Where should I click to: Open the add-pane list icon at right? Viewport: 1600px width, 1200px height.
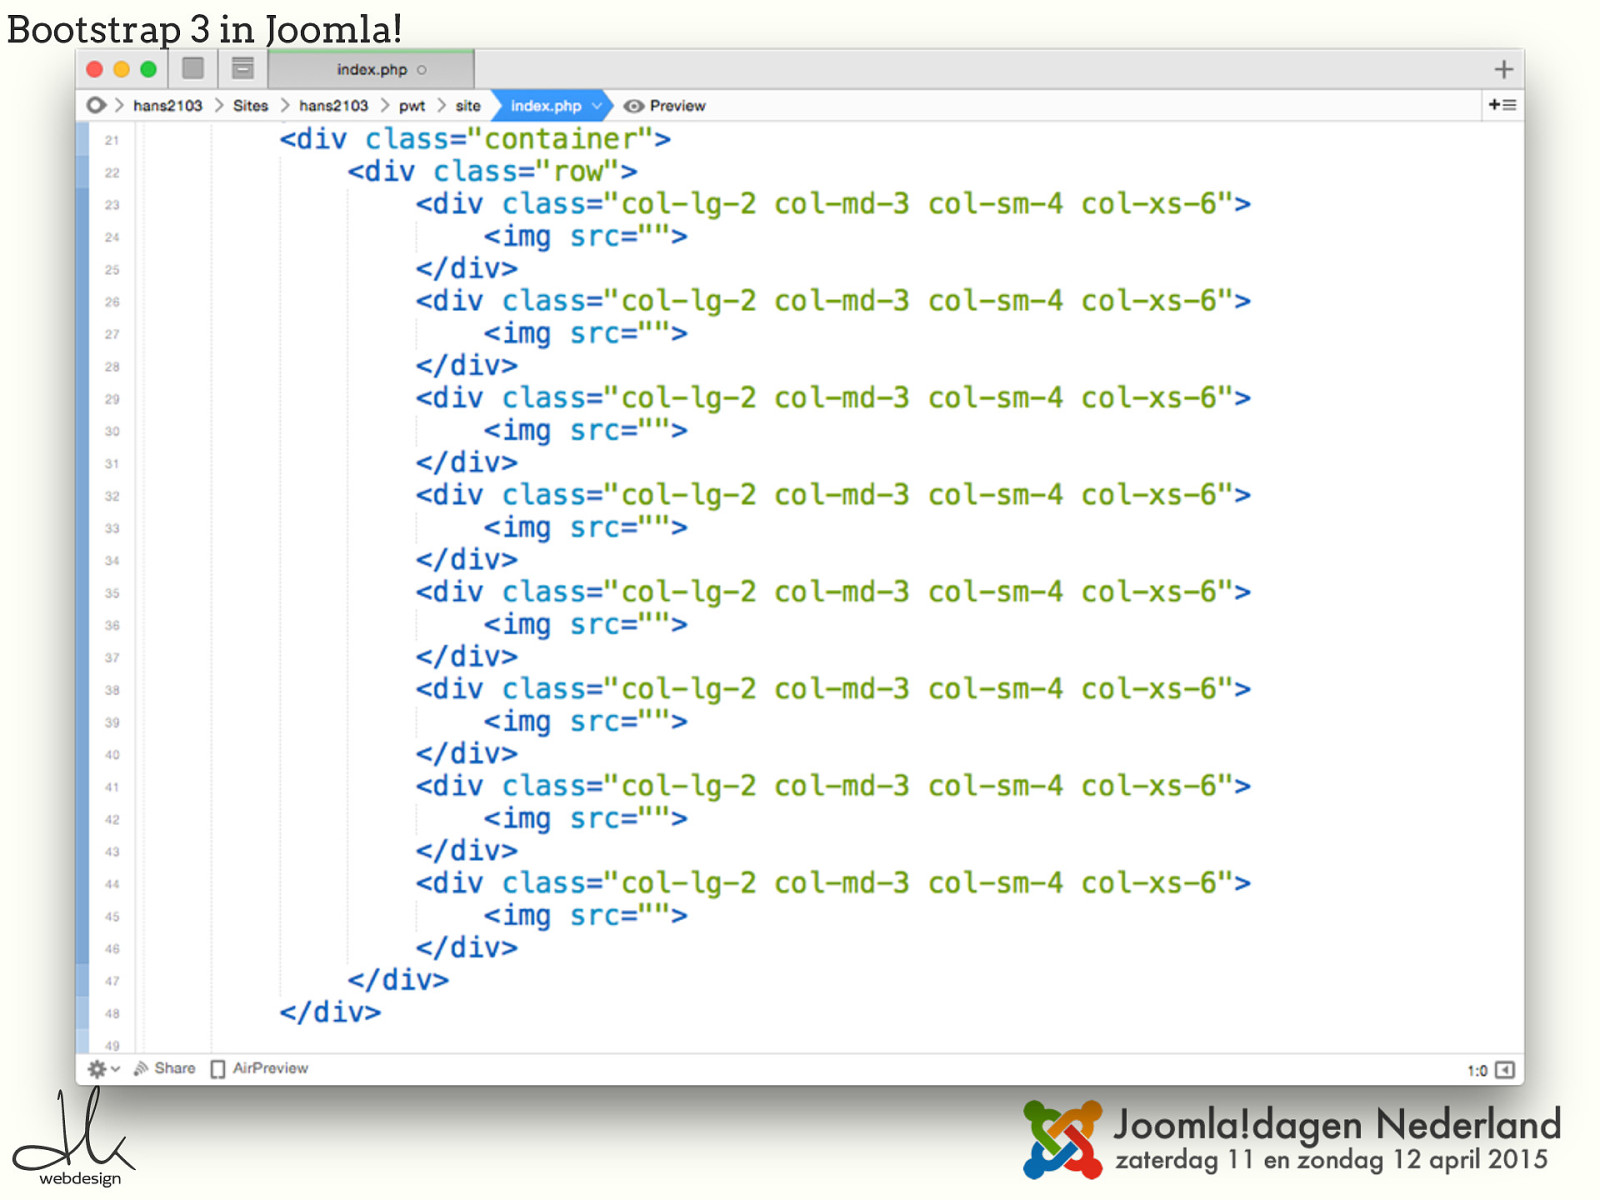coord(1502,105)
